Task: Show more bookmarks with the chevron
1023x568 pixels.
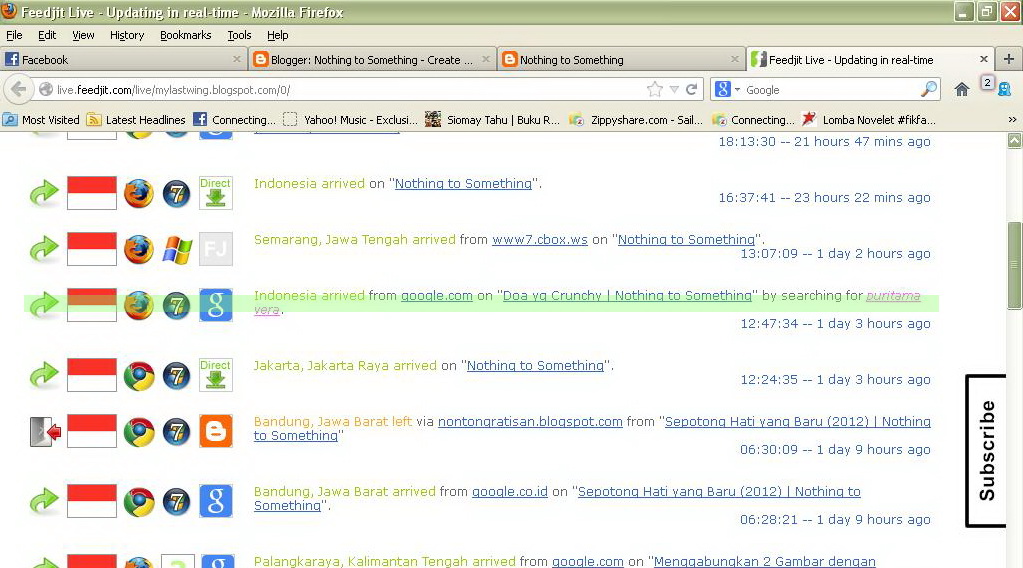Action: 1012,119
